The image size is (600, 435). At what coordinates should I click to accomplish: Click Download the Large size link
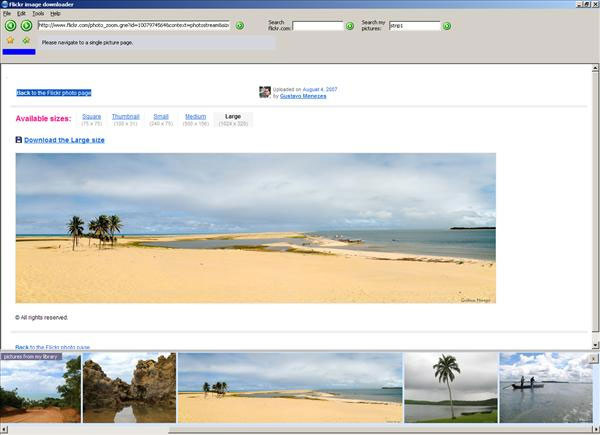[x=64, y=140]
